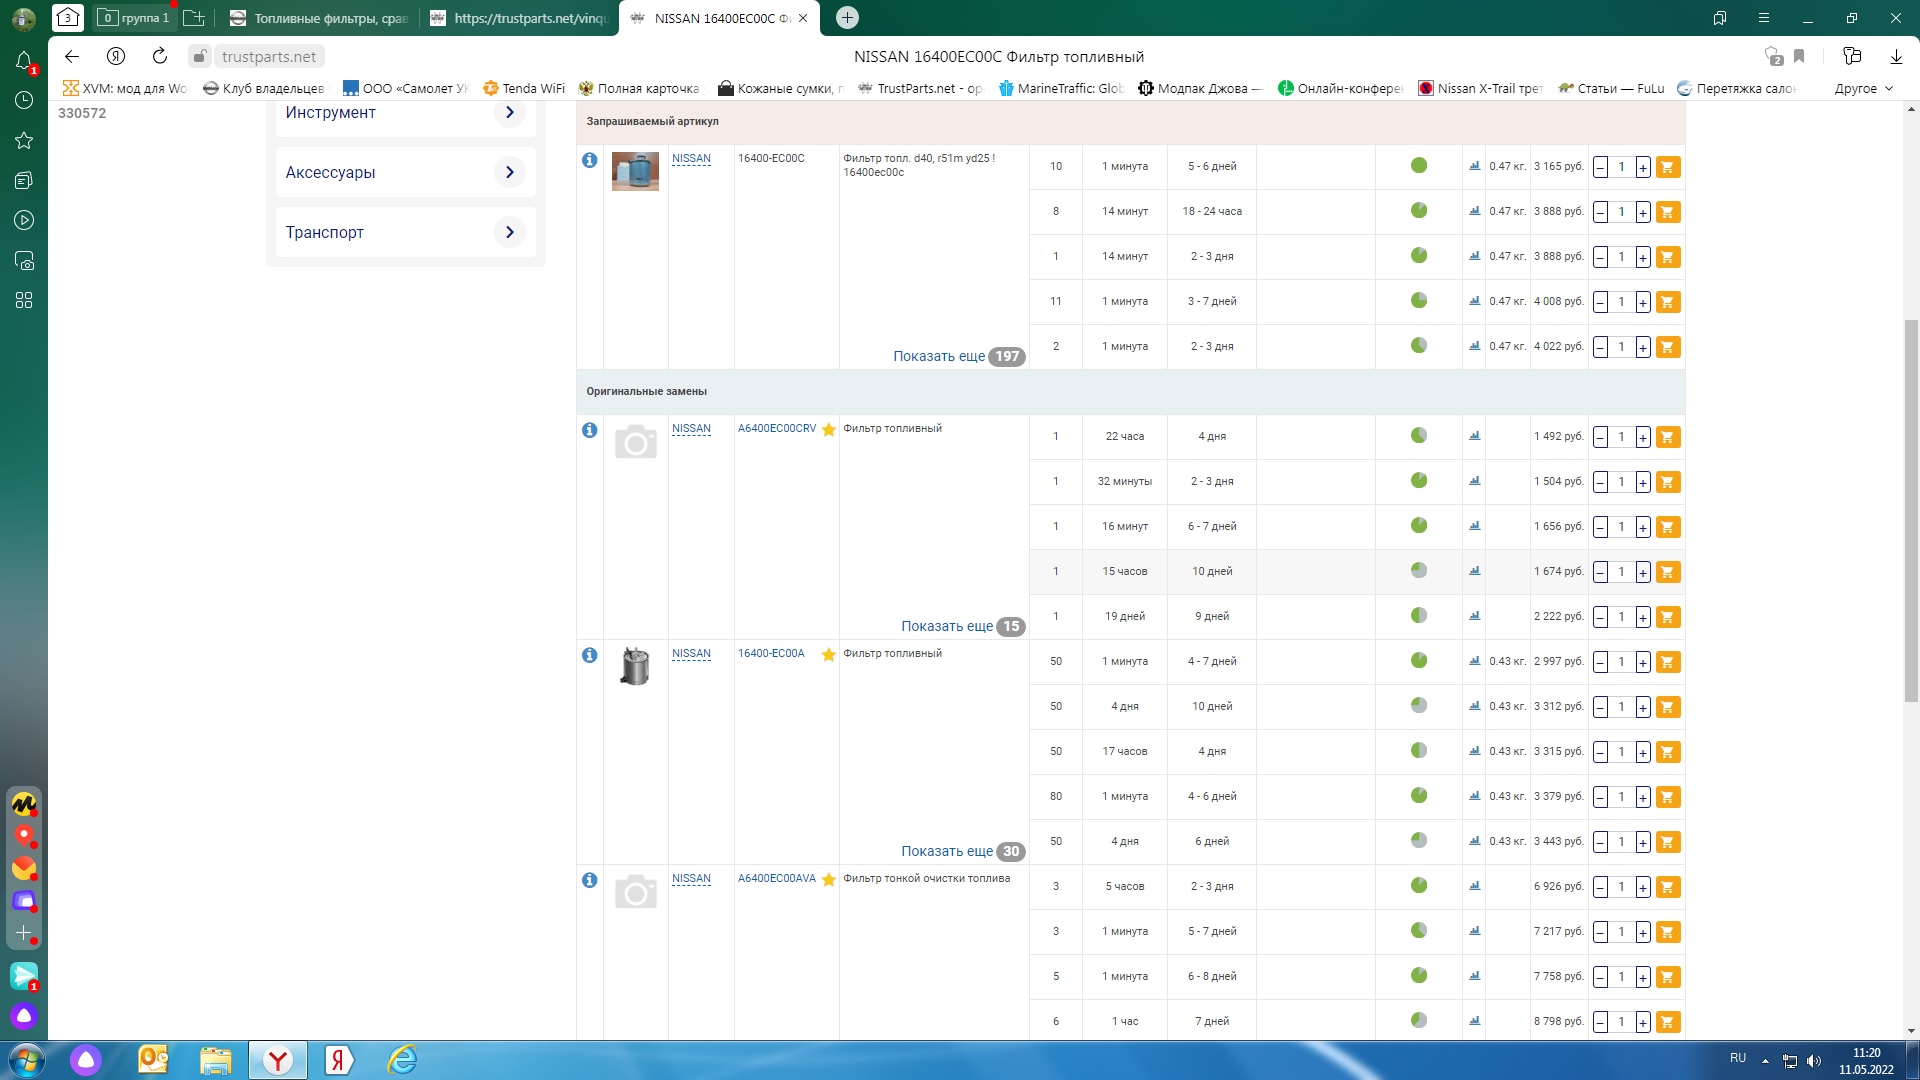Open info for the 16400-EC00C part

(590, 160)
